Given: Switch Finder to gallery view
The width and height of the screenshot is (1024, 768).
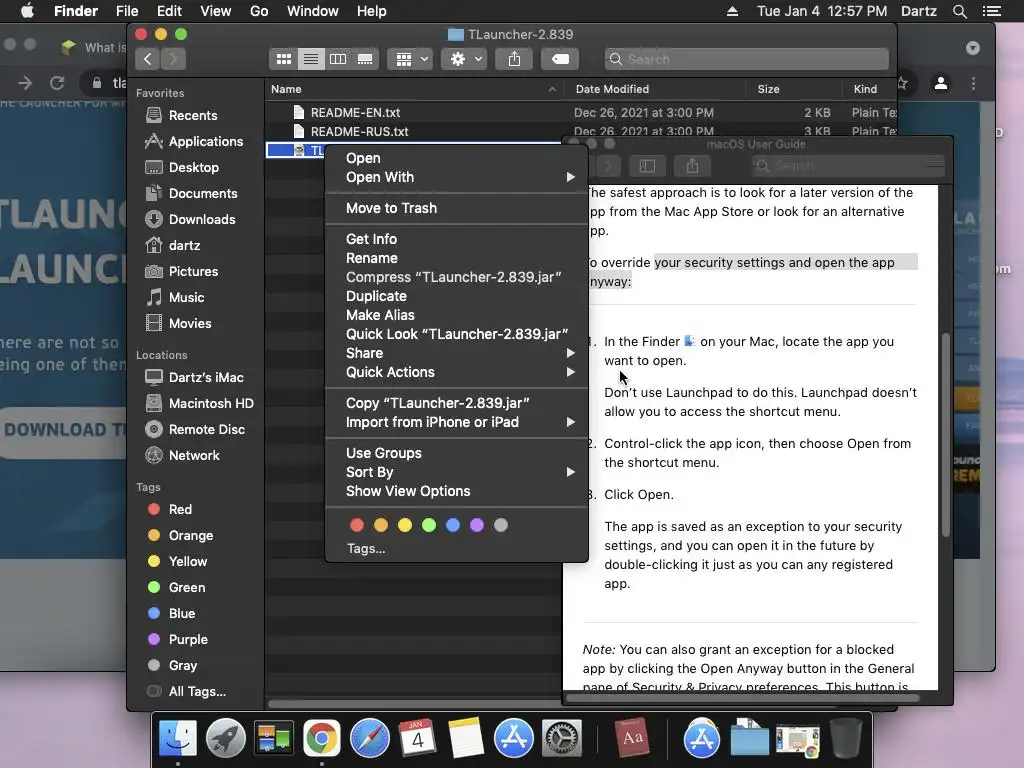Looking at the screenshot, I should point(365,59).
